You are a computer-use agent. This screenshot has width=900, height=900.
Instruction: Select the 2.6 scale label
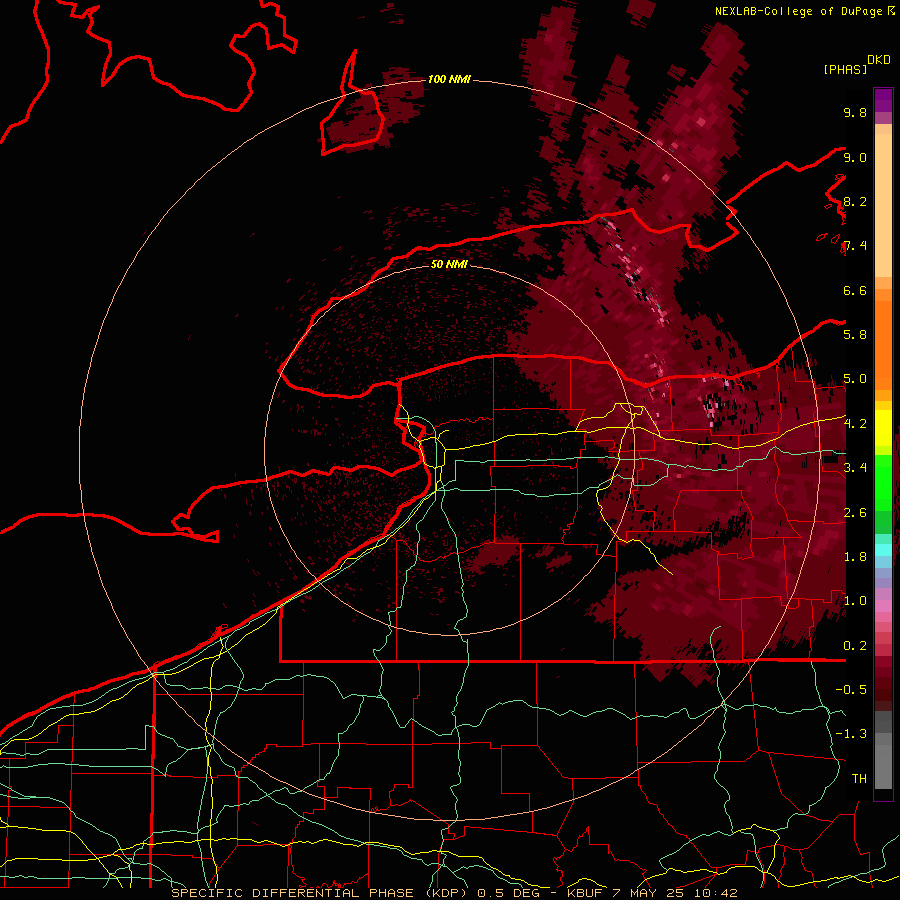tap(855, 513)
